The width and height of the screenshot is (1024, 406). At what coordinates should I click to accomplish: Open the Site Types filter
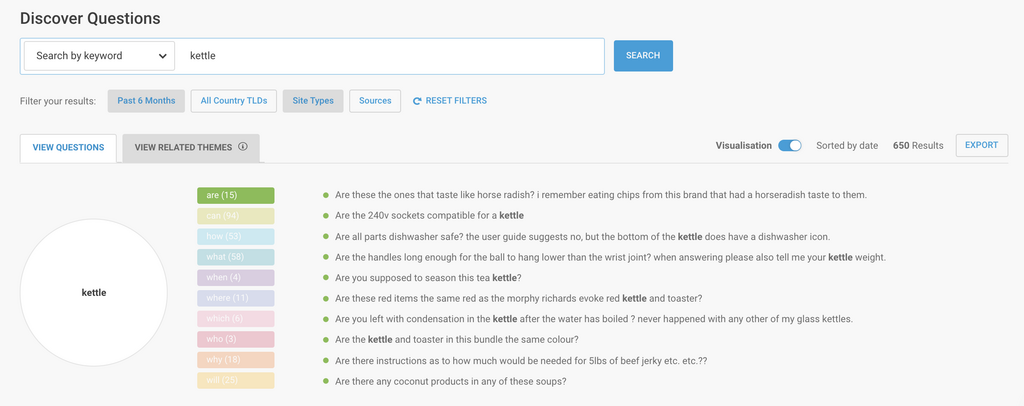point(313,101)
